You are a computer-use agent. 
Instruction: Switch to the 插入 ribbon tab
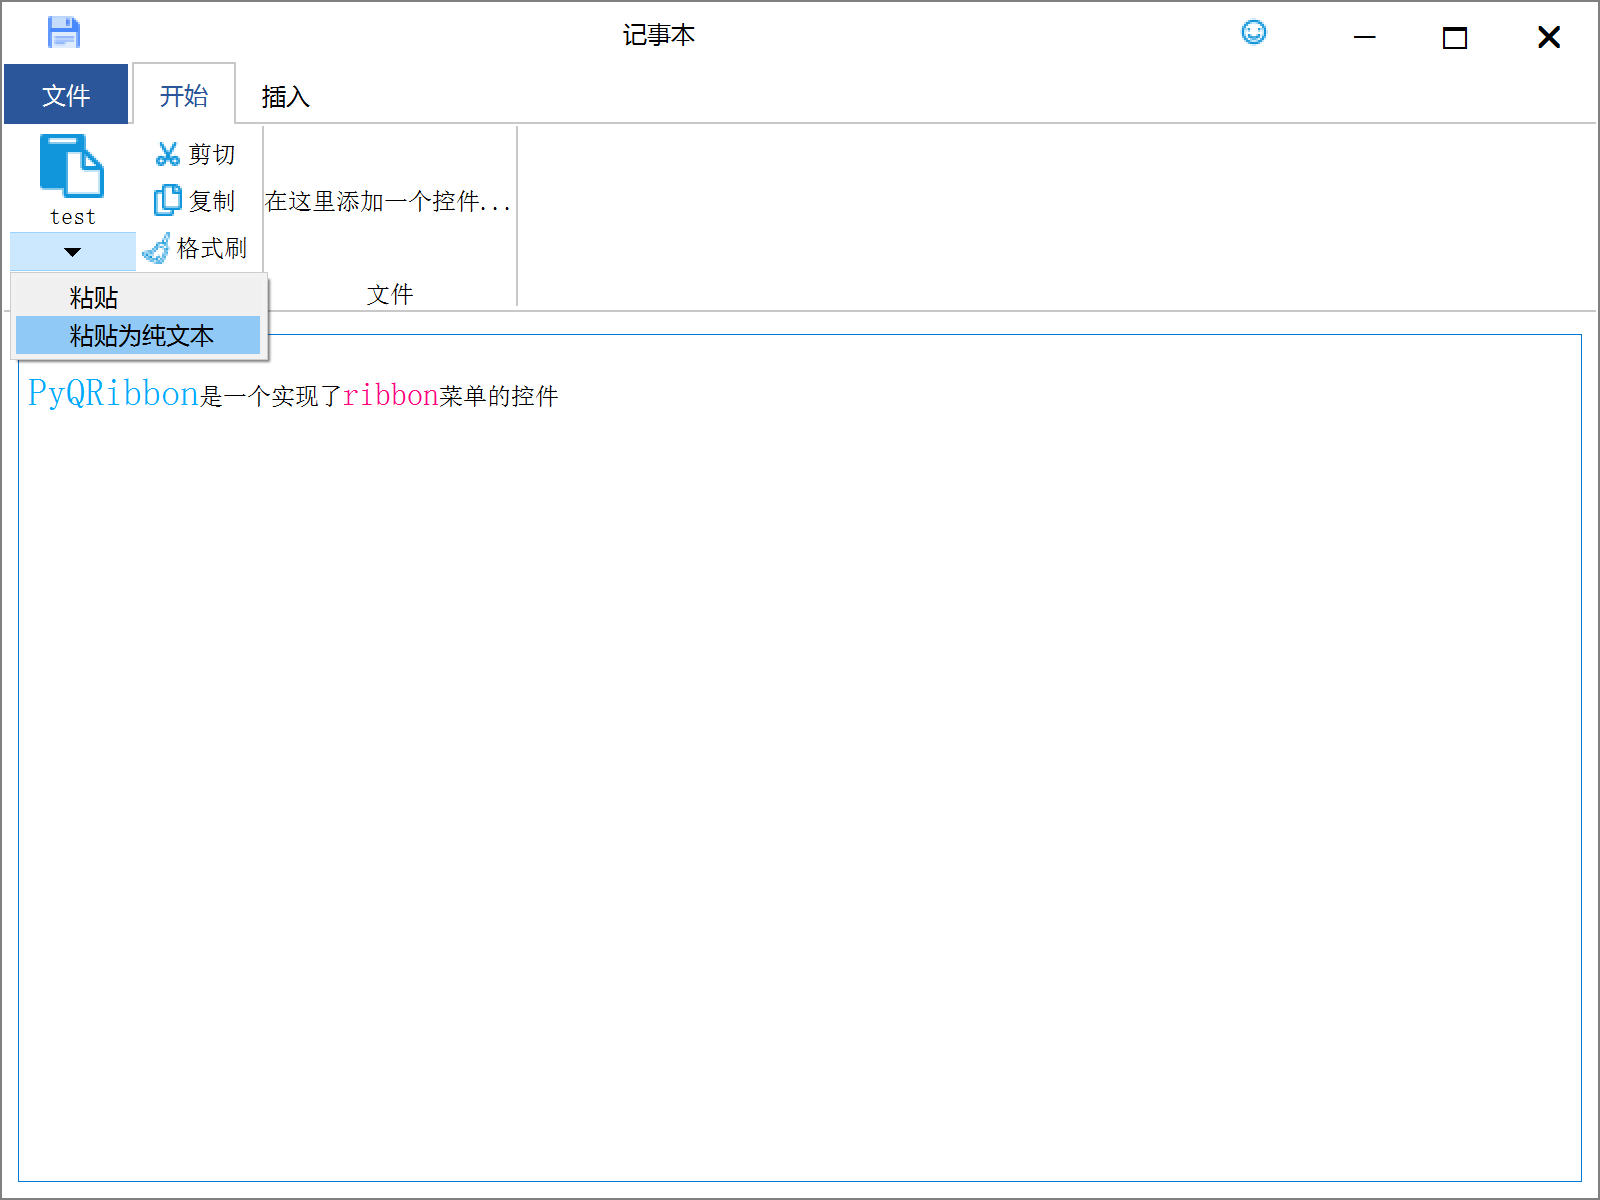point(284,97)
